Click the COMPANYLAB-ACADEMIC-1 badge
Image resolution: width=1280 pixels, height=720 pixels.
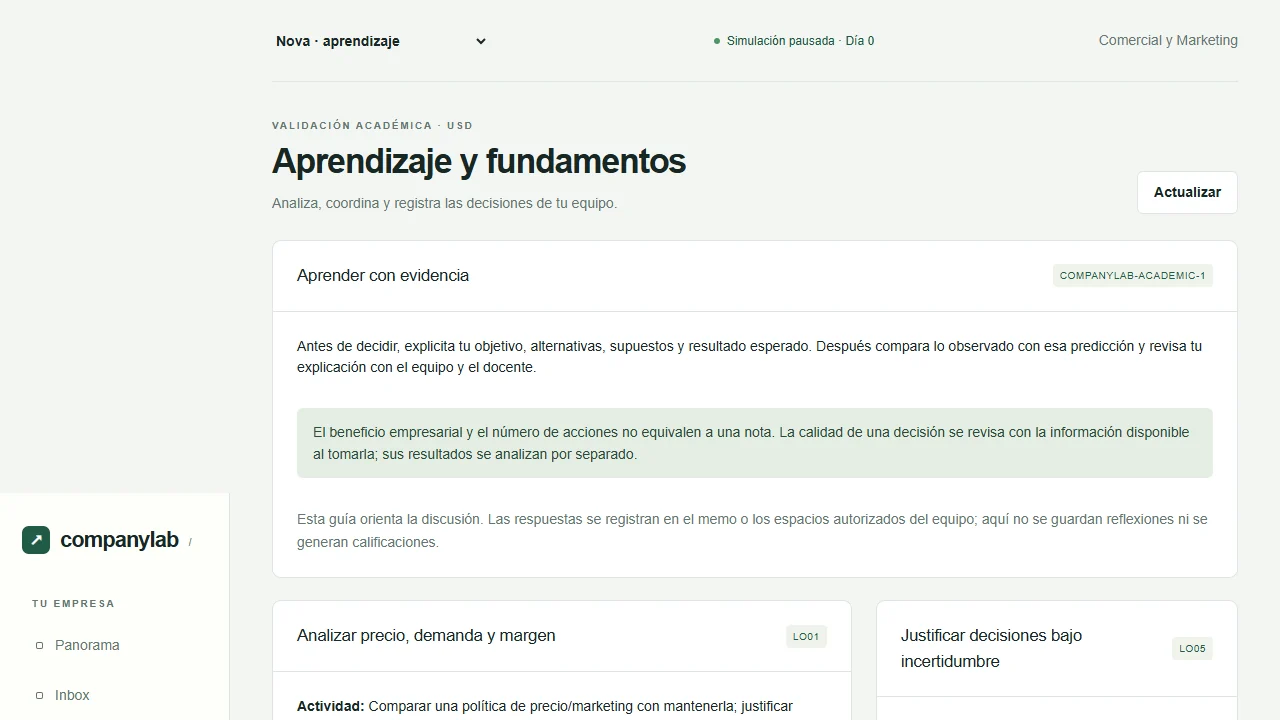tap(1133, 275)
